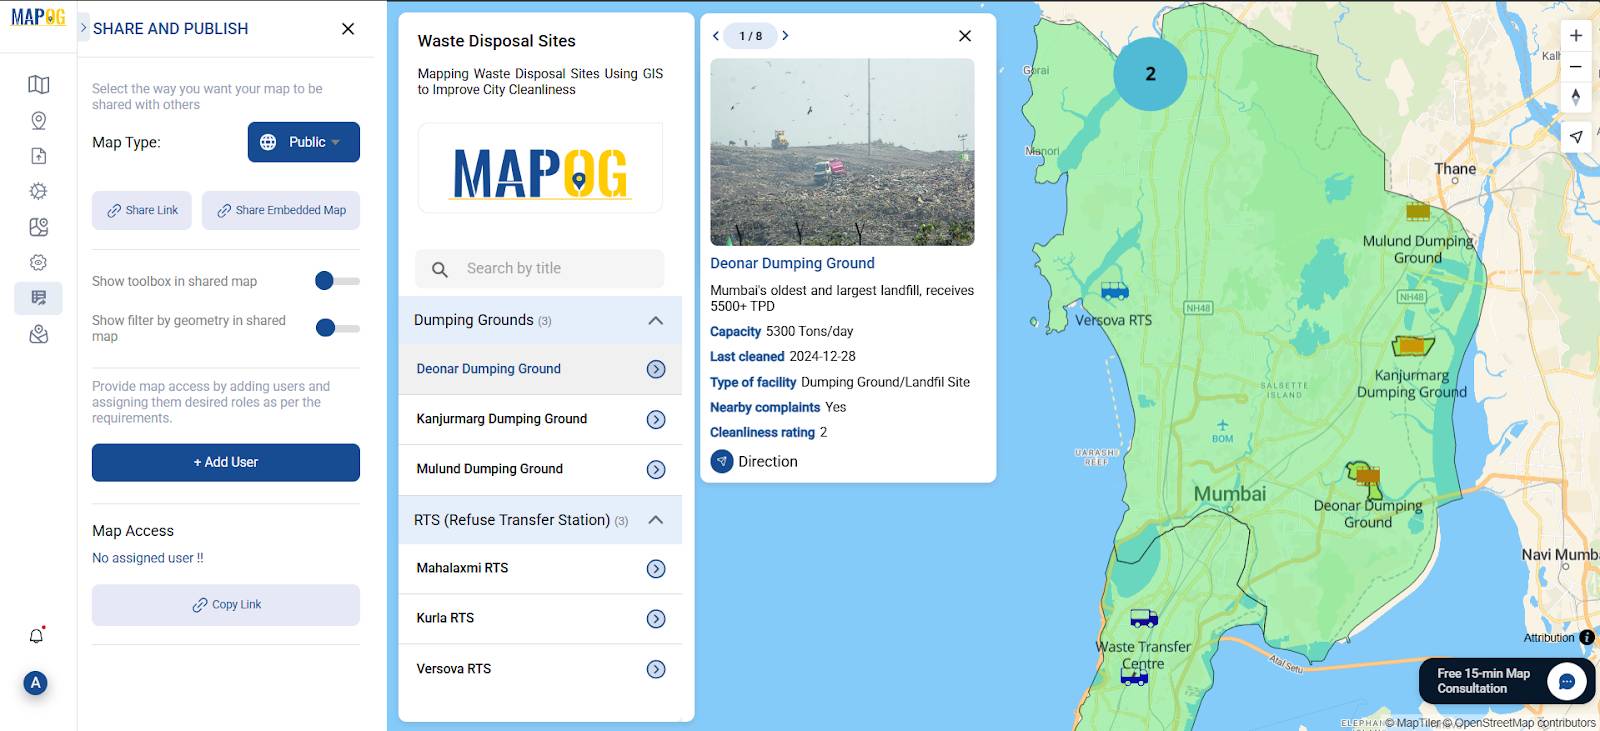Click the truck marker above Waste Transfer Centre
This screenshot has height=731, width=1600.
tap(1144, 618)
